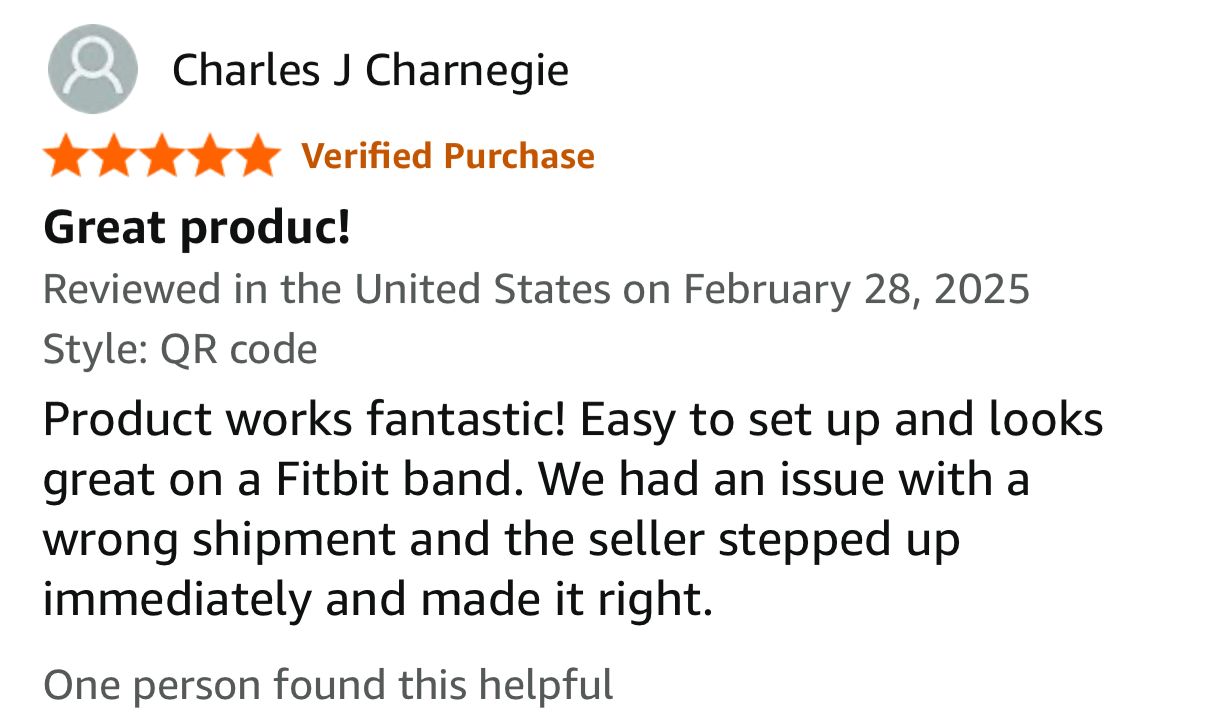1206x724 pixels.
Task: Click the "Reviewed in the United States" text
Action: click(327, 290)
